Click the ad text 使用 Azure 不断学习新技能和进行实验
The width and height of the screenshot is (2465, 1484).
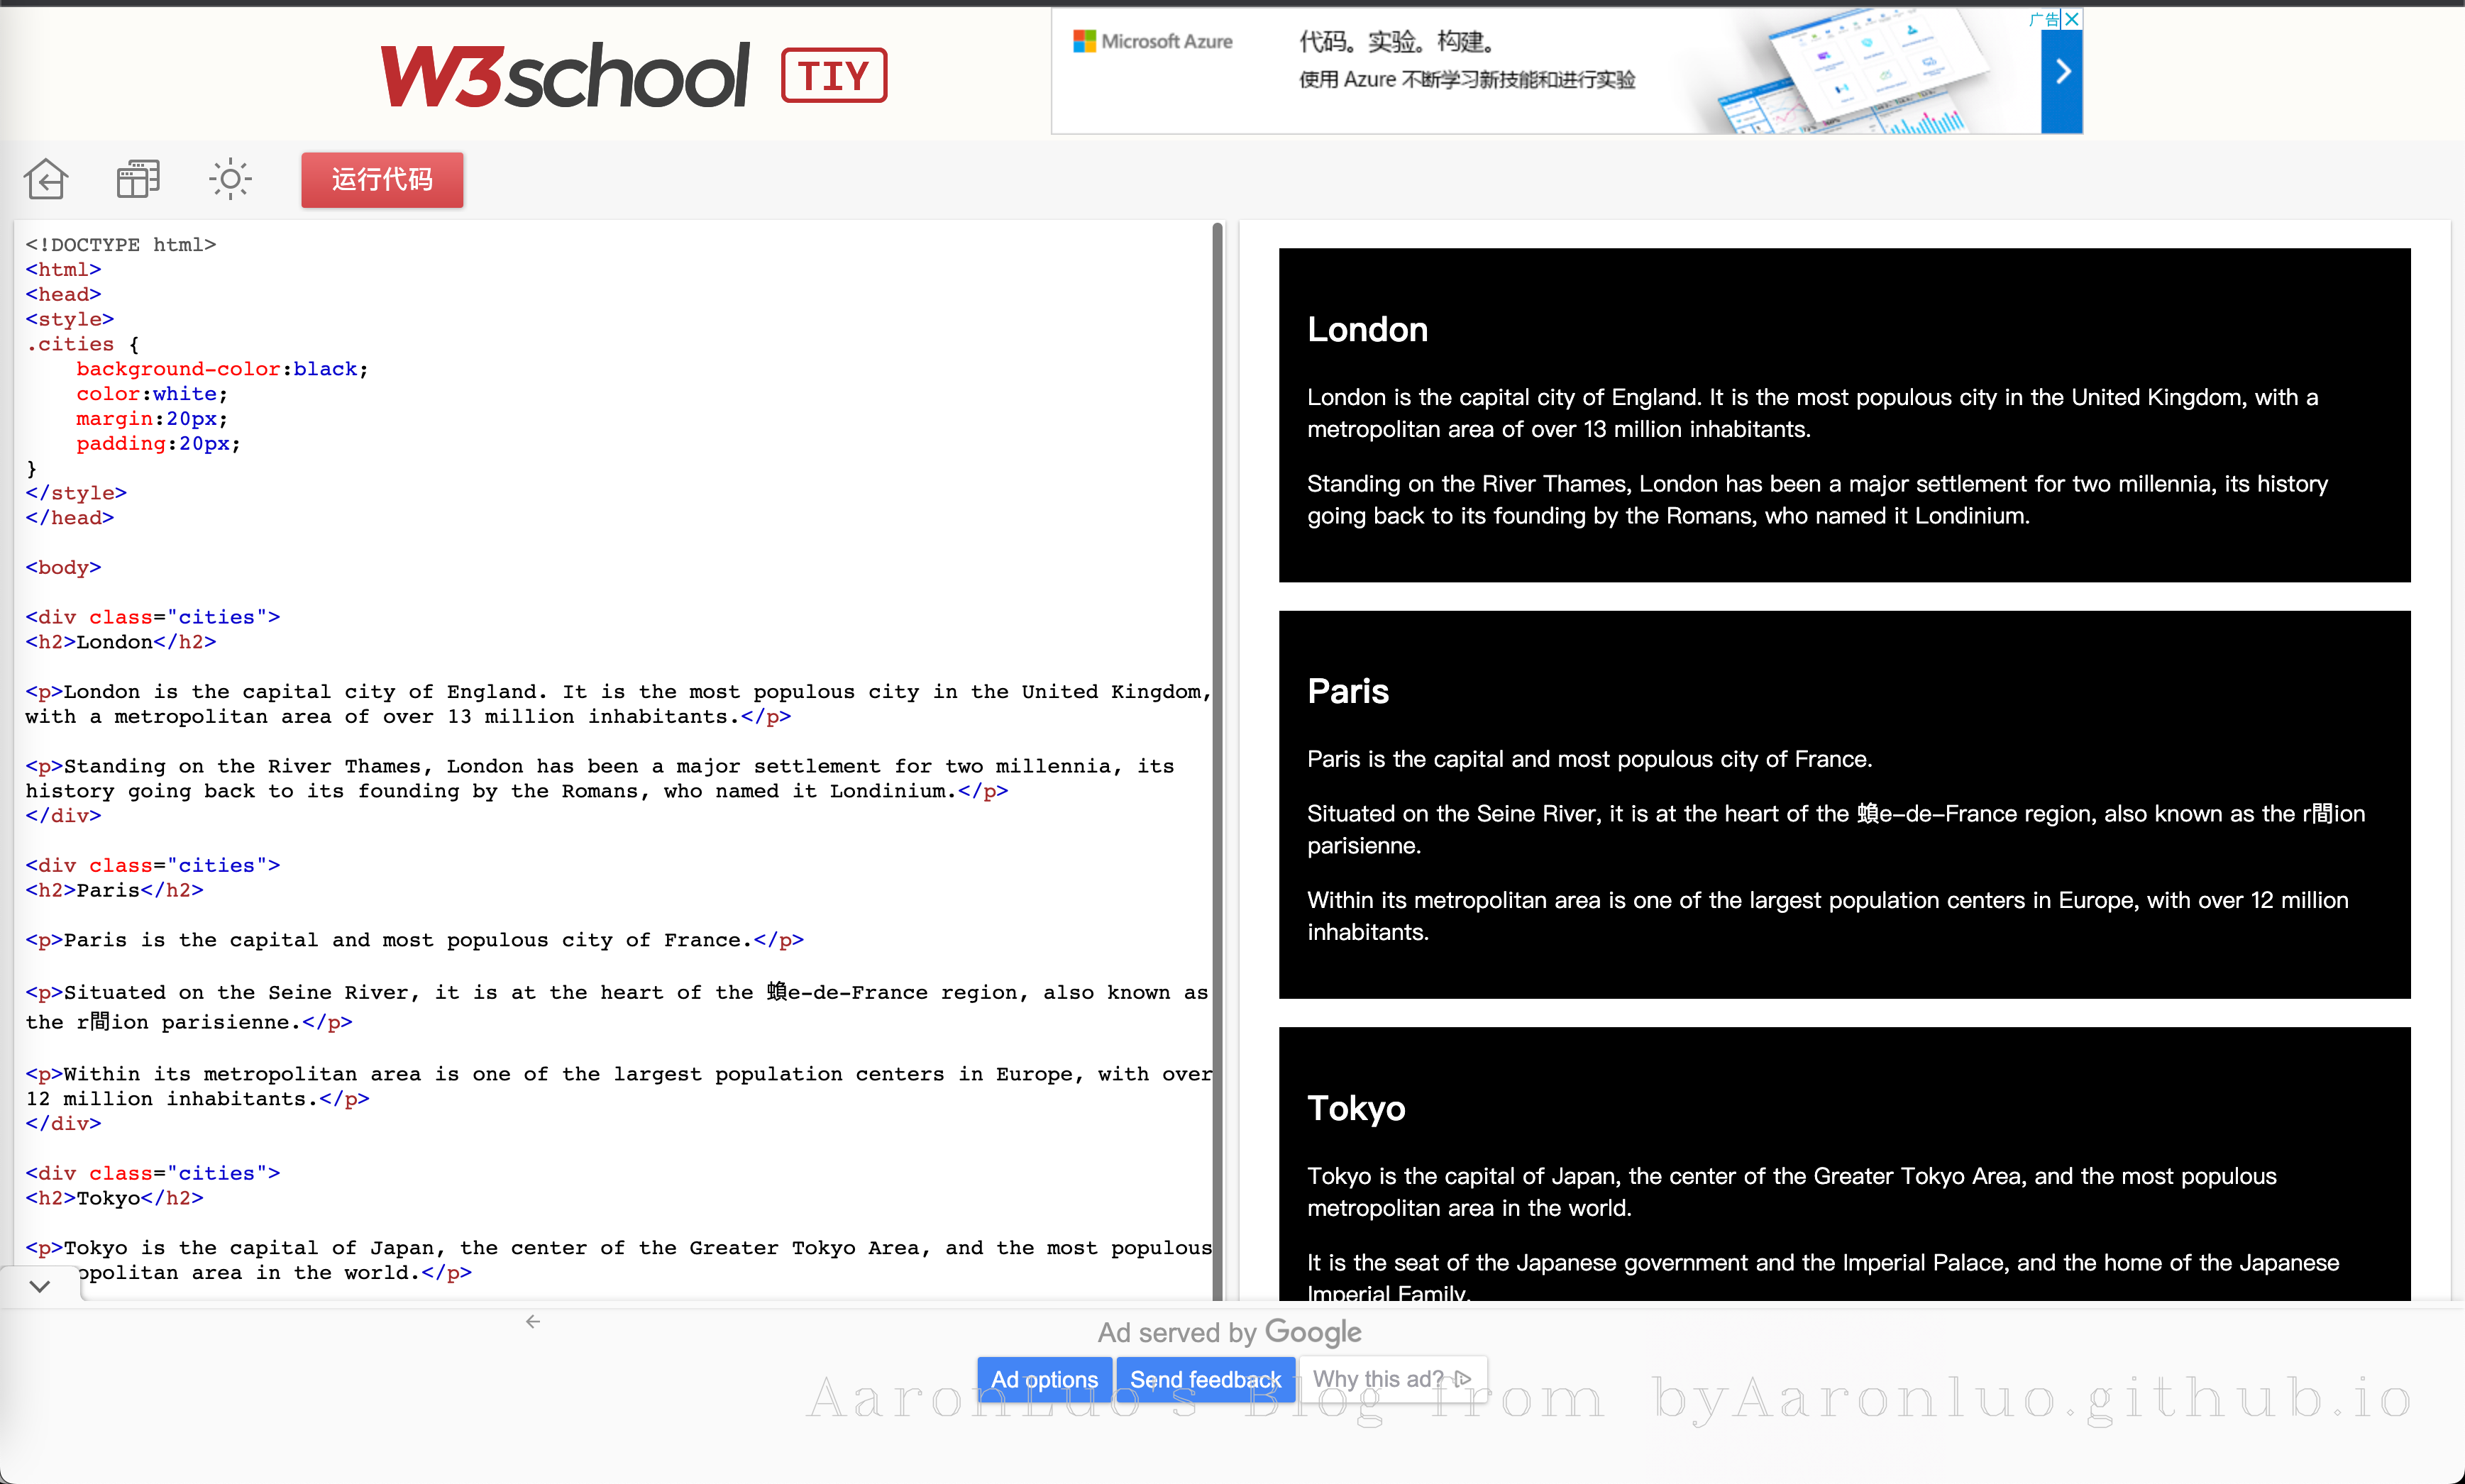1467,80
